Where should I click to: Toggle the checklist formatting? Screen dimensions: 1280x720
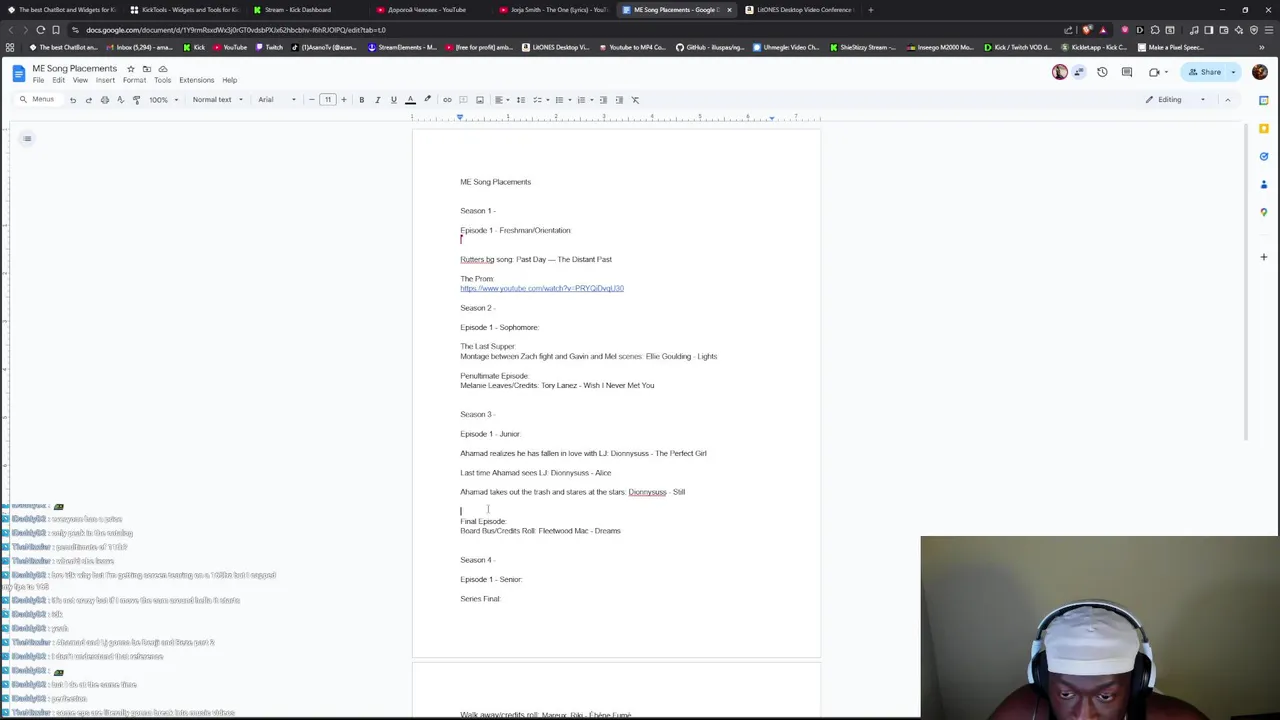coord(539,100)
